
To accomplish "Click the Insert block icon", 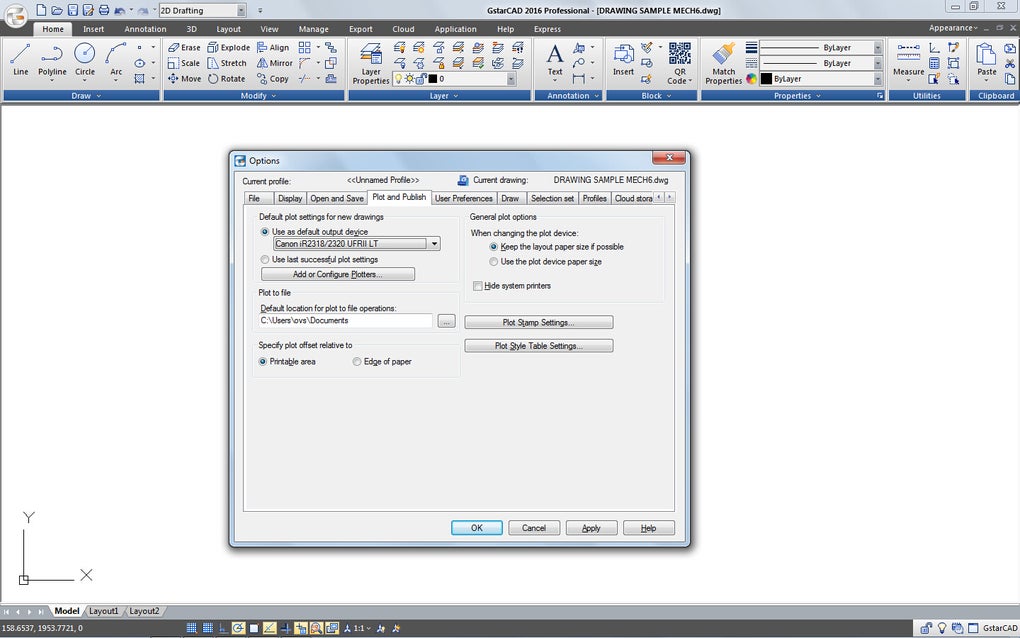I will point(623,59).
